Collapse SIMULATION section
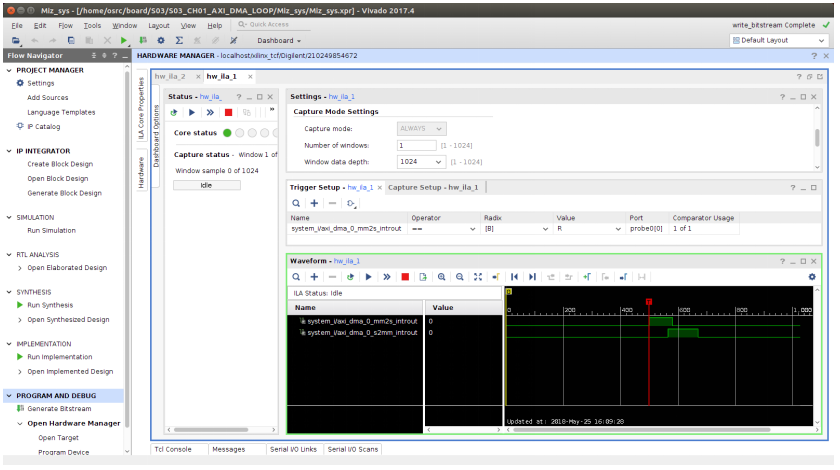 [9, 218]
